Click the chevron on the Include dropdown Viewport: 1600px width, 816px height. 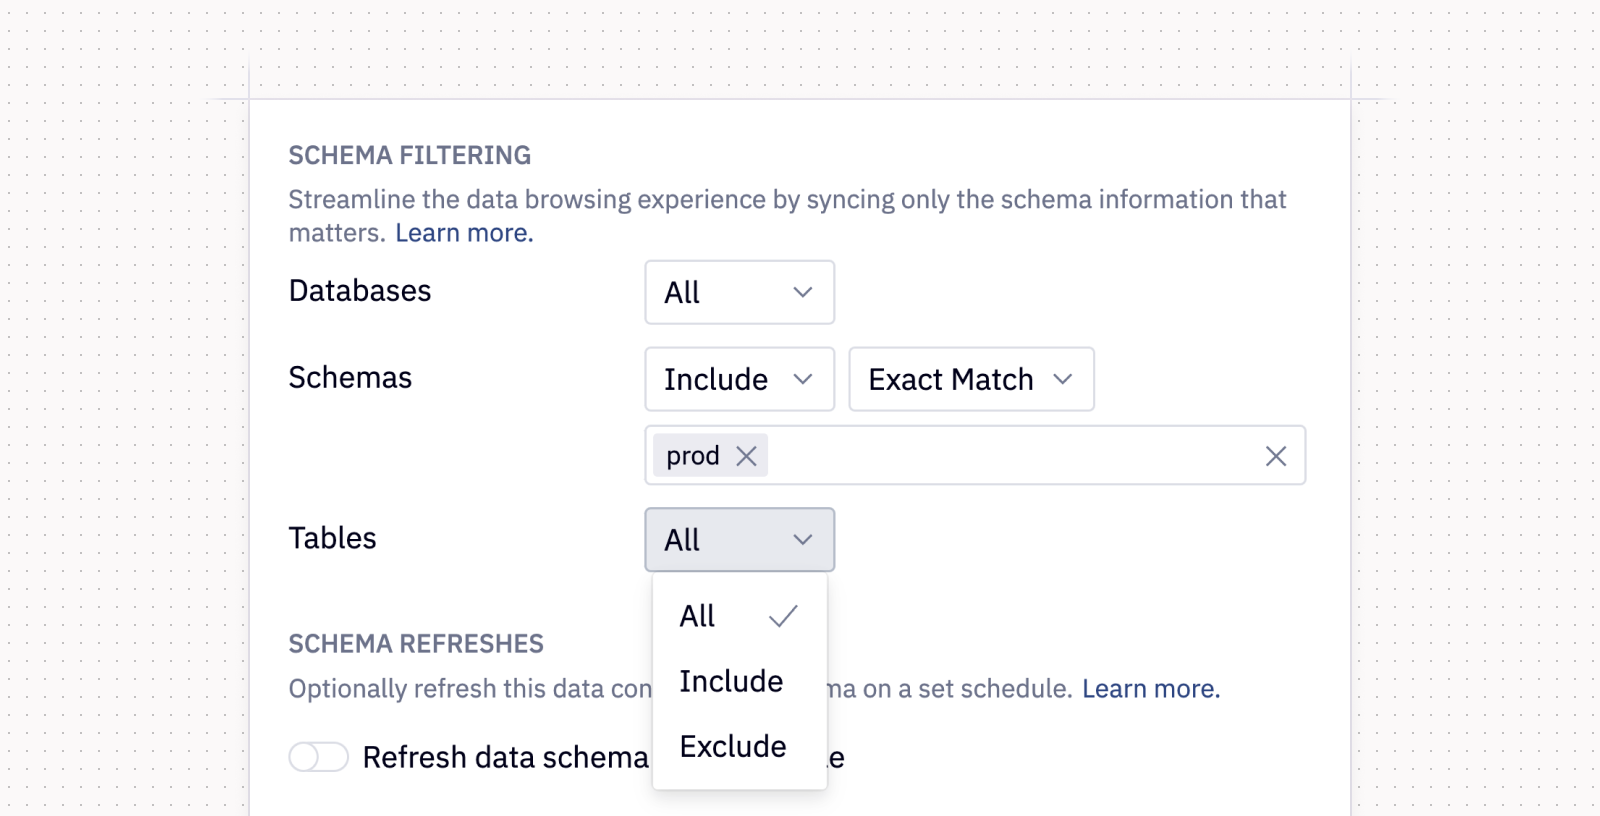(804, 379)
